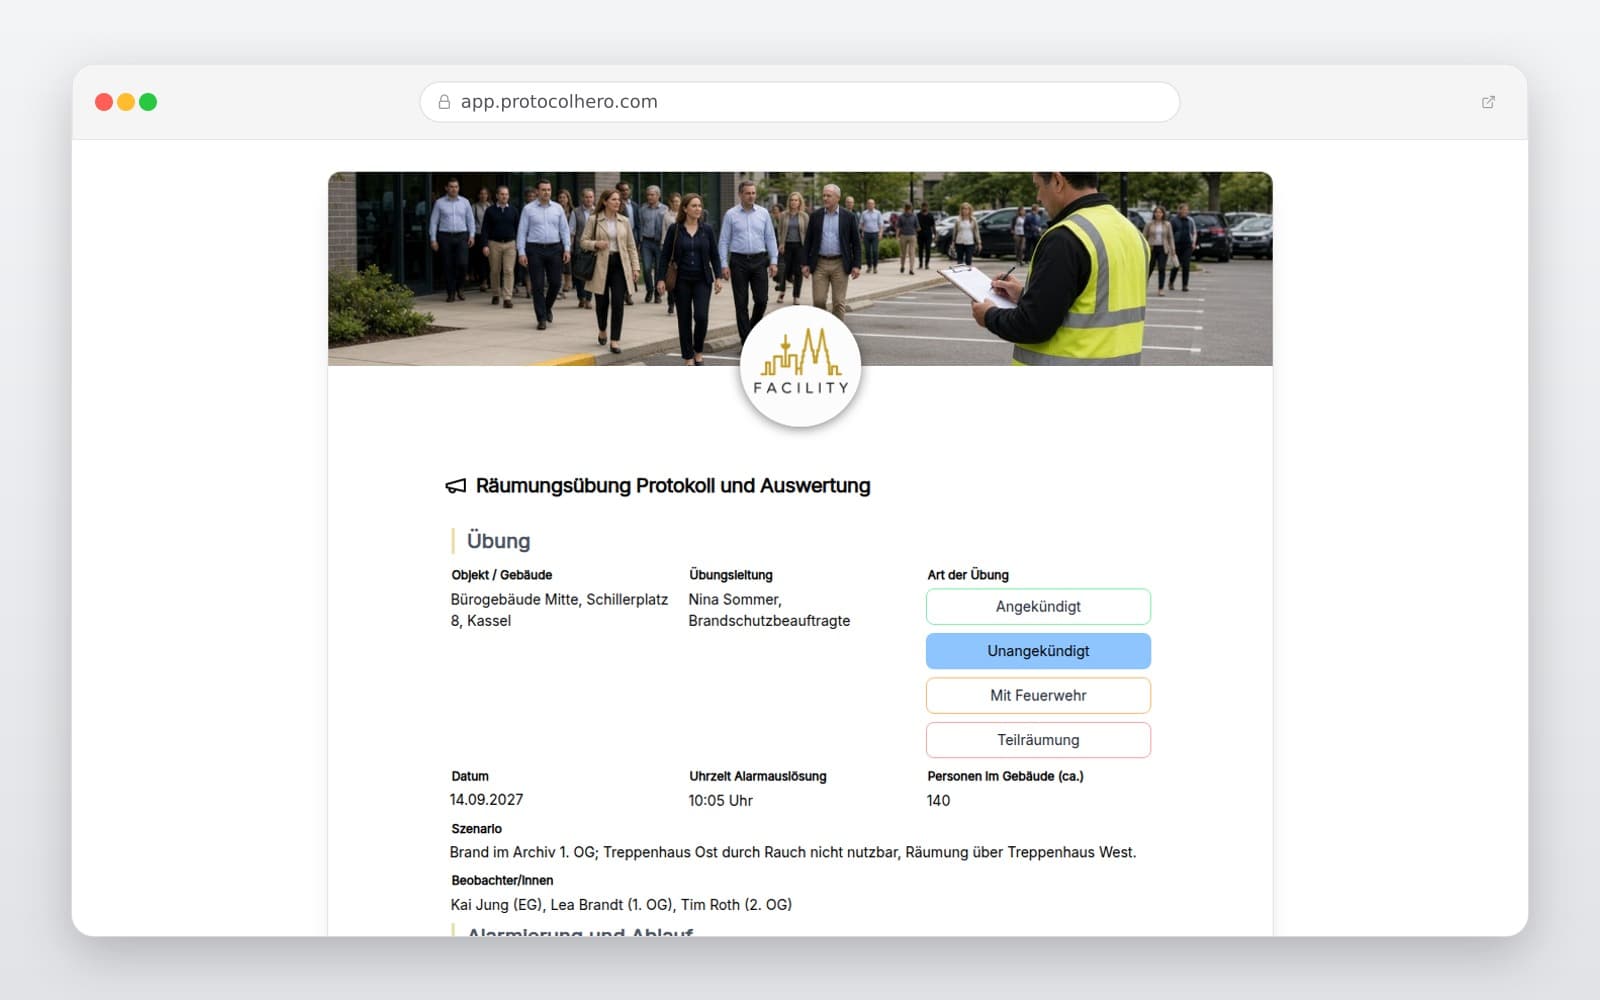Click the Personen im Gebäude label
Image resolution: width=1600 pixels, height=1000 pixels.
[x=1005, y=776]
